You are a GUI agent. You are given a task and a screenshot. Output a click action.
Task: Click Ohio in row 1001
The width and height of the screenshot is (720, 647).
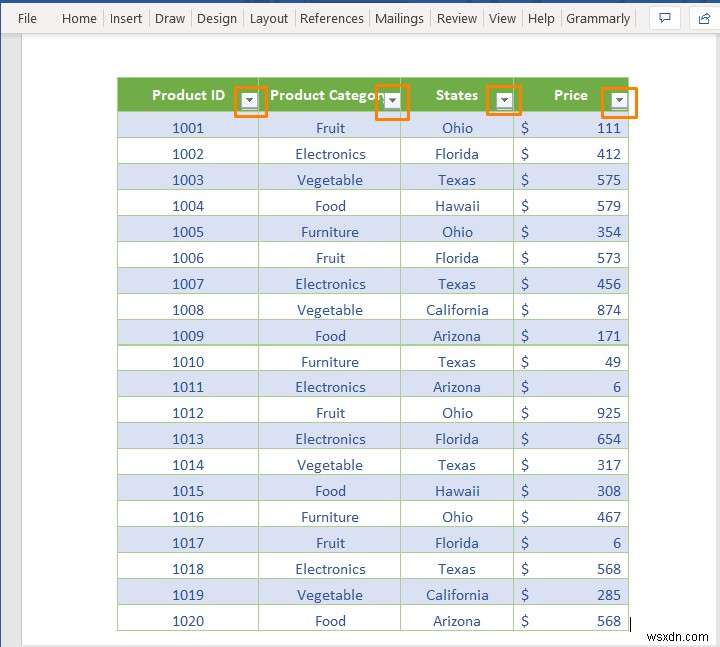coord(457,128)
